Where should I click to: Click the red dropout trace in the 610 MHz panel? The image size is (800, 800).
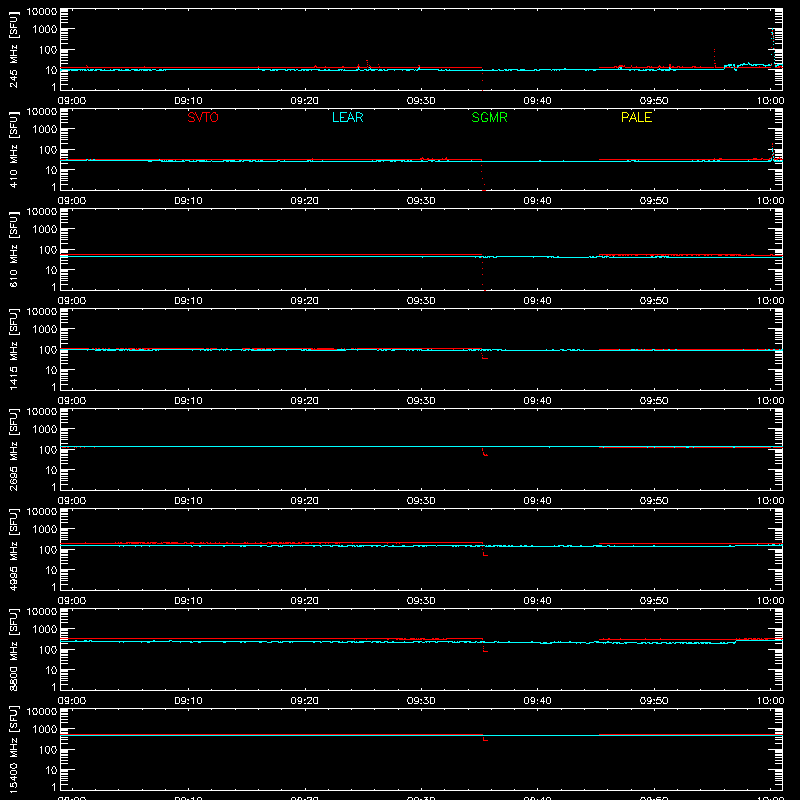[483, 273]
